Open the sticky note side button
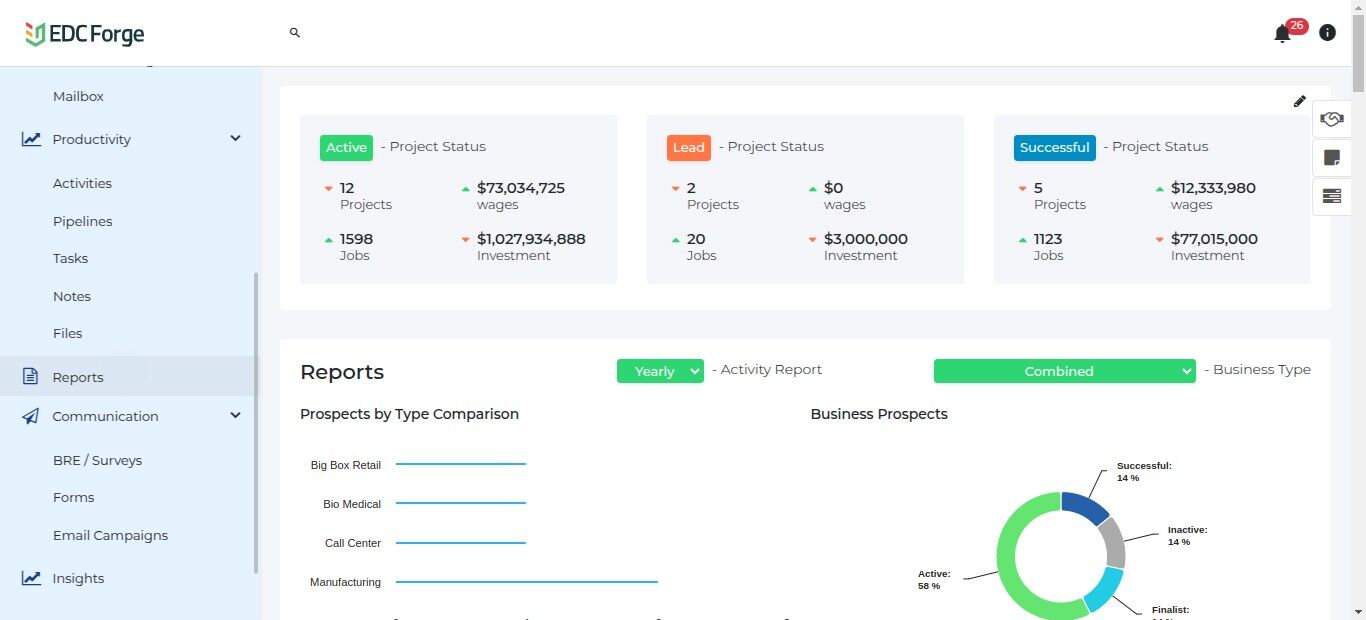 [1331, 158]
